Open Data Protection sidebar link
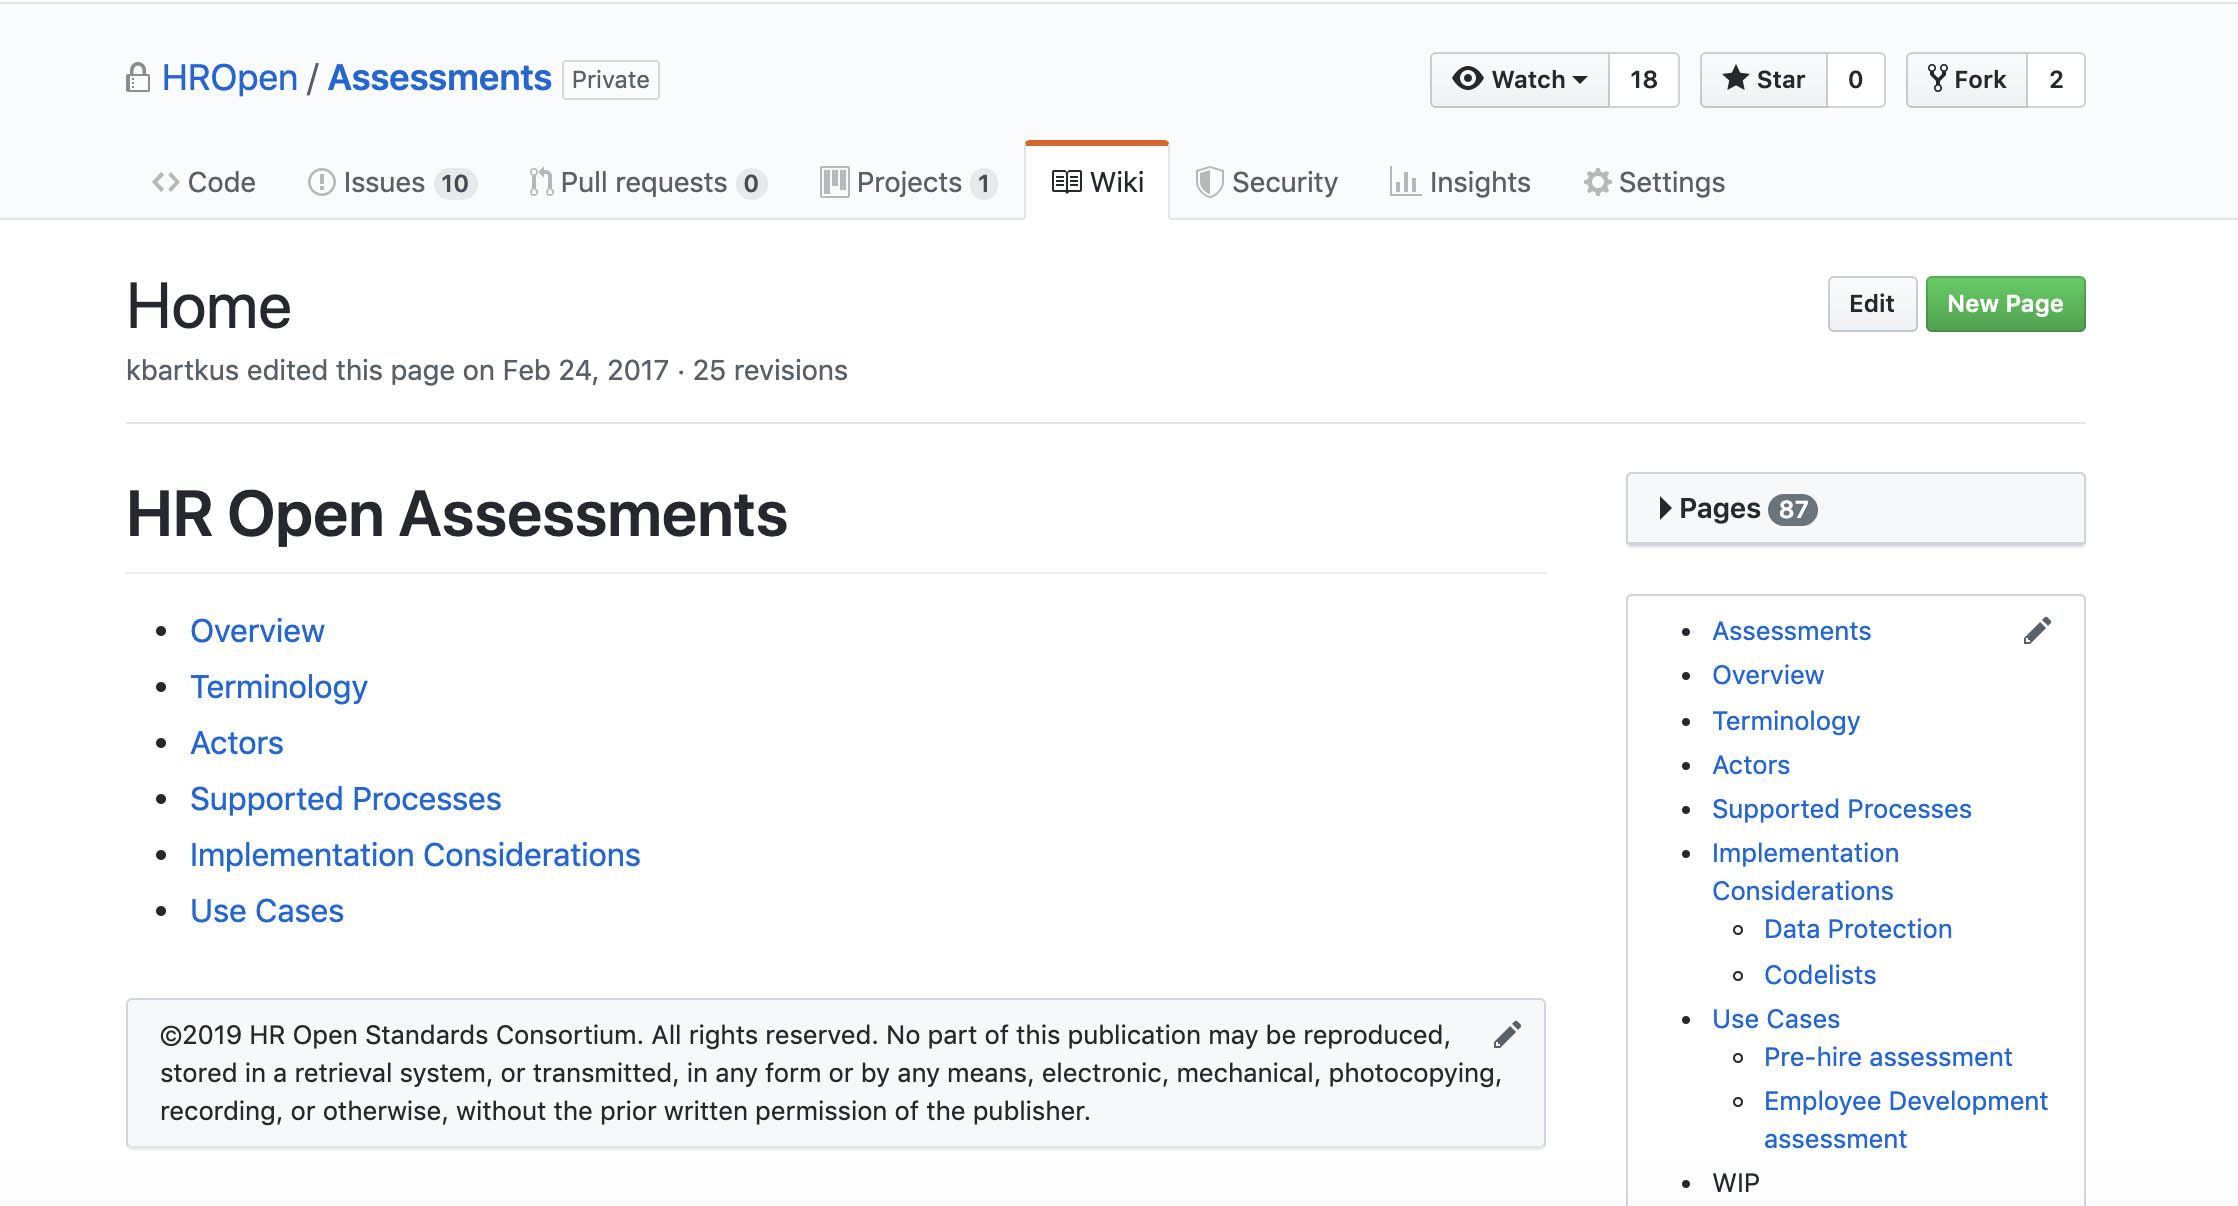 click(x=1858, y=929)
